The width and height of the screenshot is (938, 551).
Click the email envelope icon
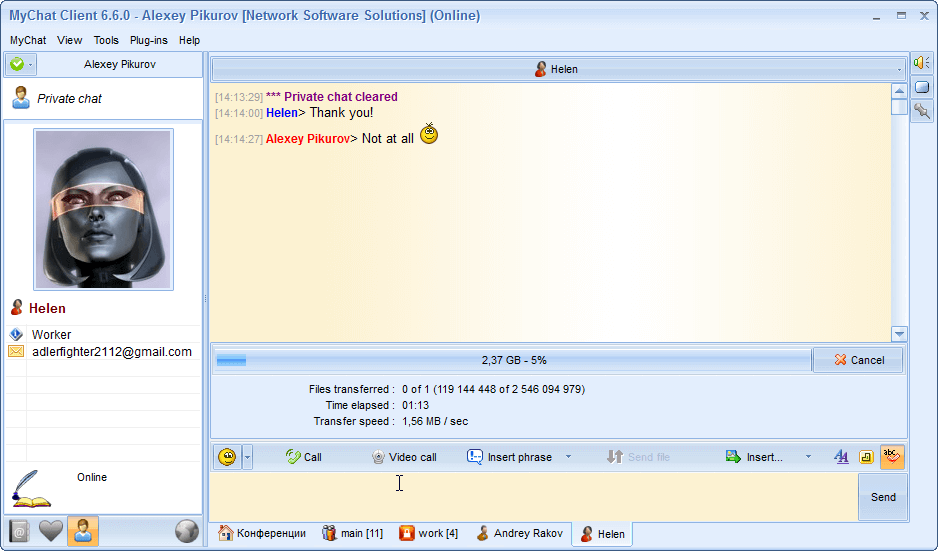pyautogui.click(x=16, y=351)
